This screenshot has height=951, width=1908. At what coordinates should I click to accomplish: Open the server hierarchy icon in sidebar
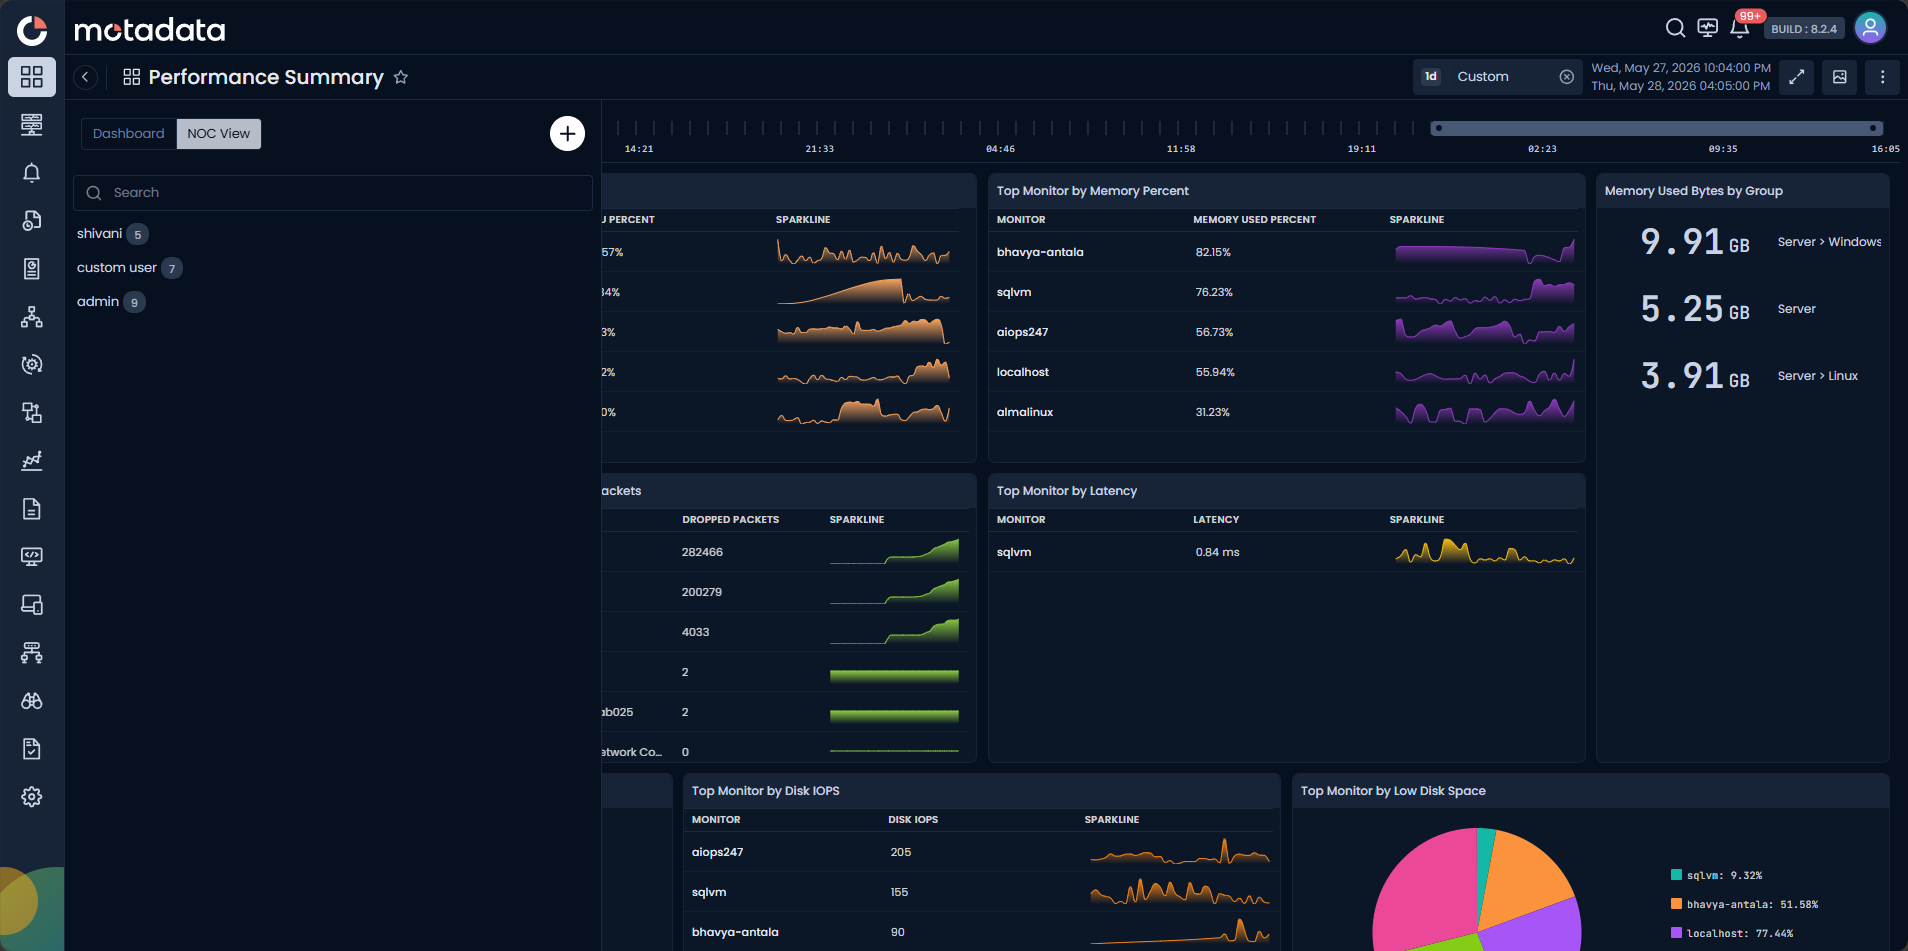tap(32, 653)
